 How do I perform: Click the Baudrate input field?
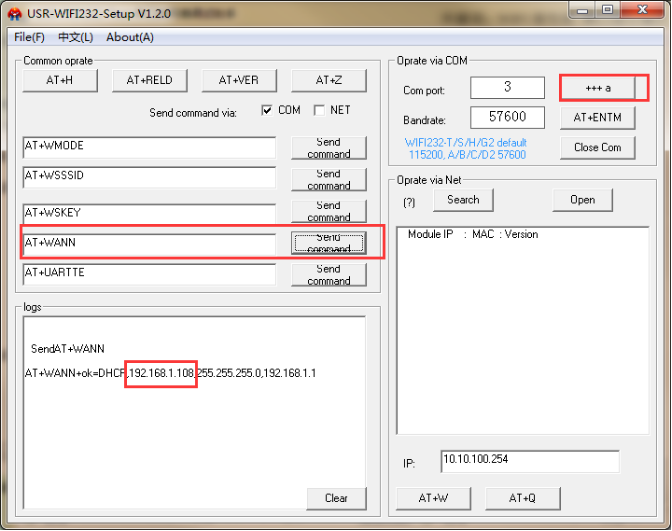pos(507,118)
